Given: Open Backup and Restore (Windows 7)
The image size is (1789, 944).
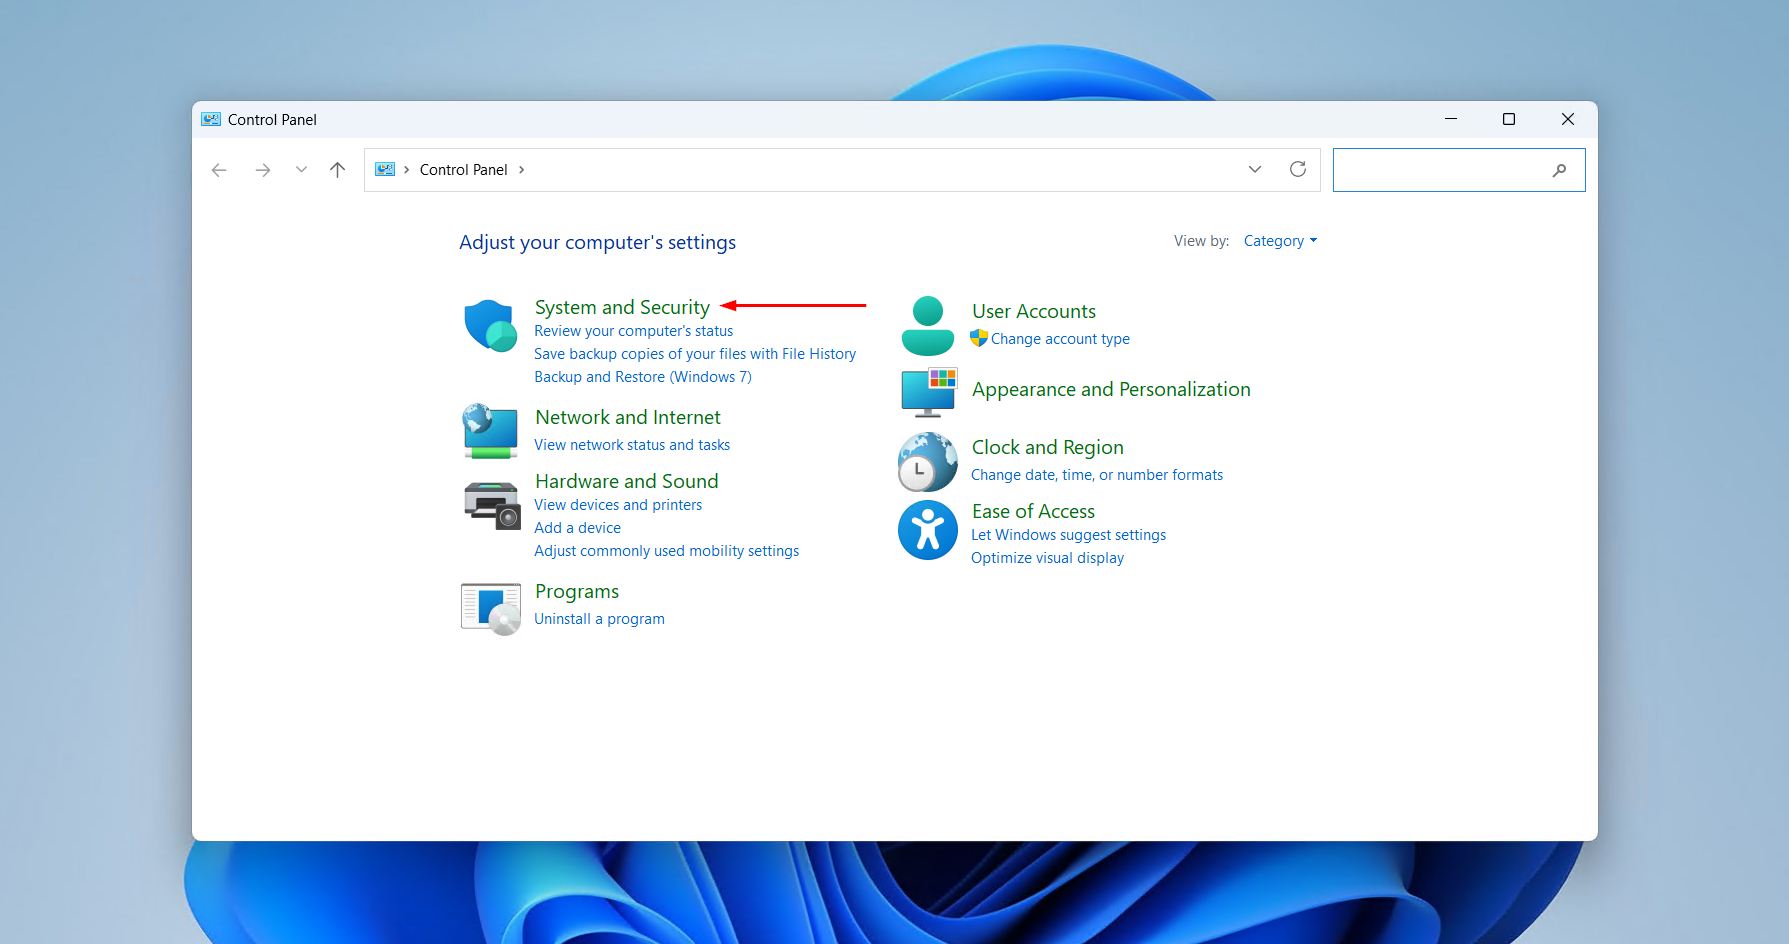Looking at the screenshot, I should tap(643, 377).
